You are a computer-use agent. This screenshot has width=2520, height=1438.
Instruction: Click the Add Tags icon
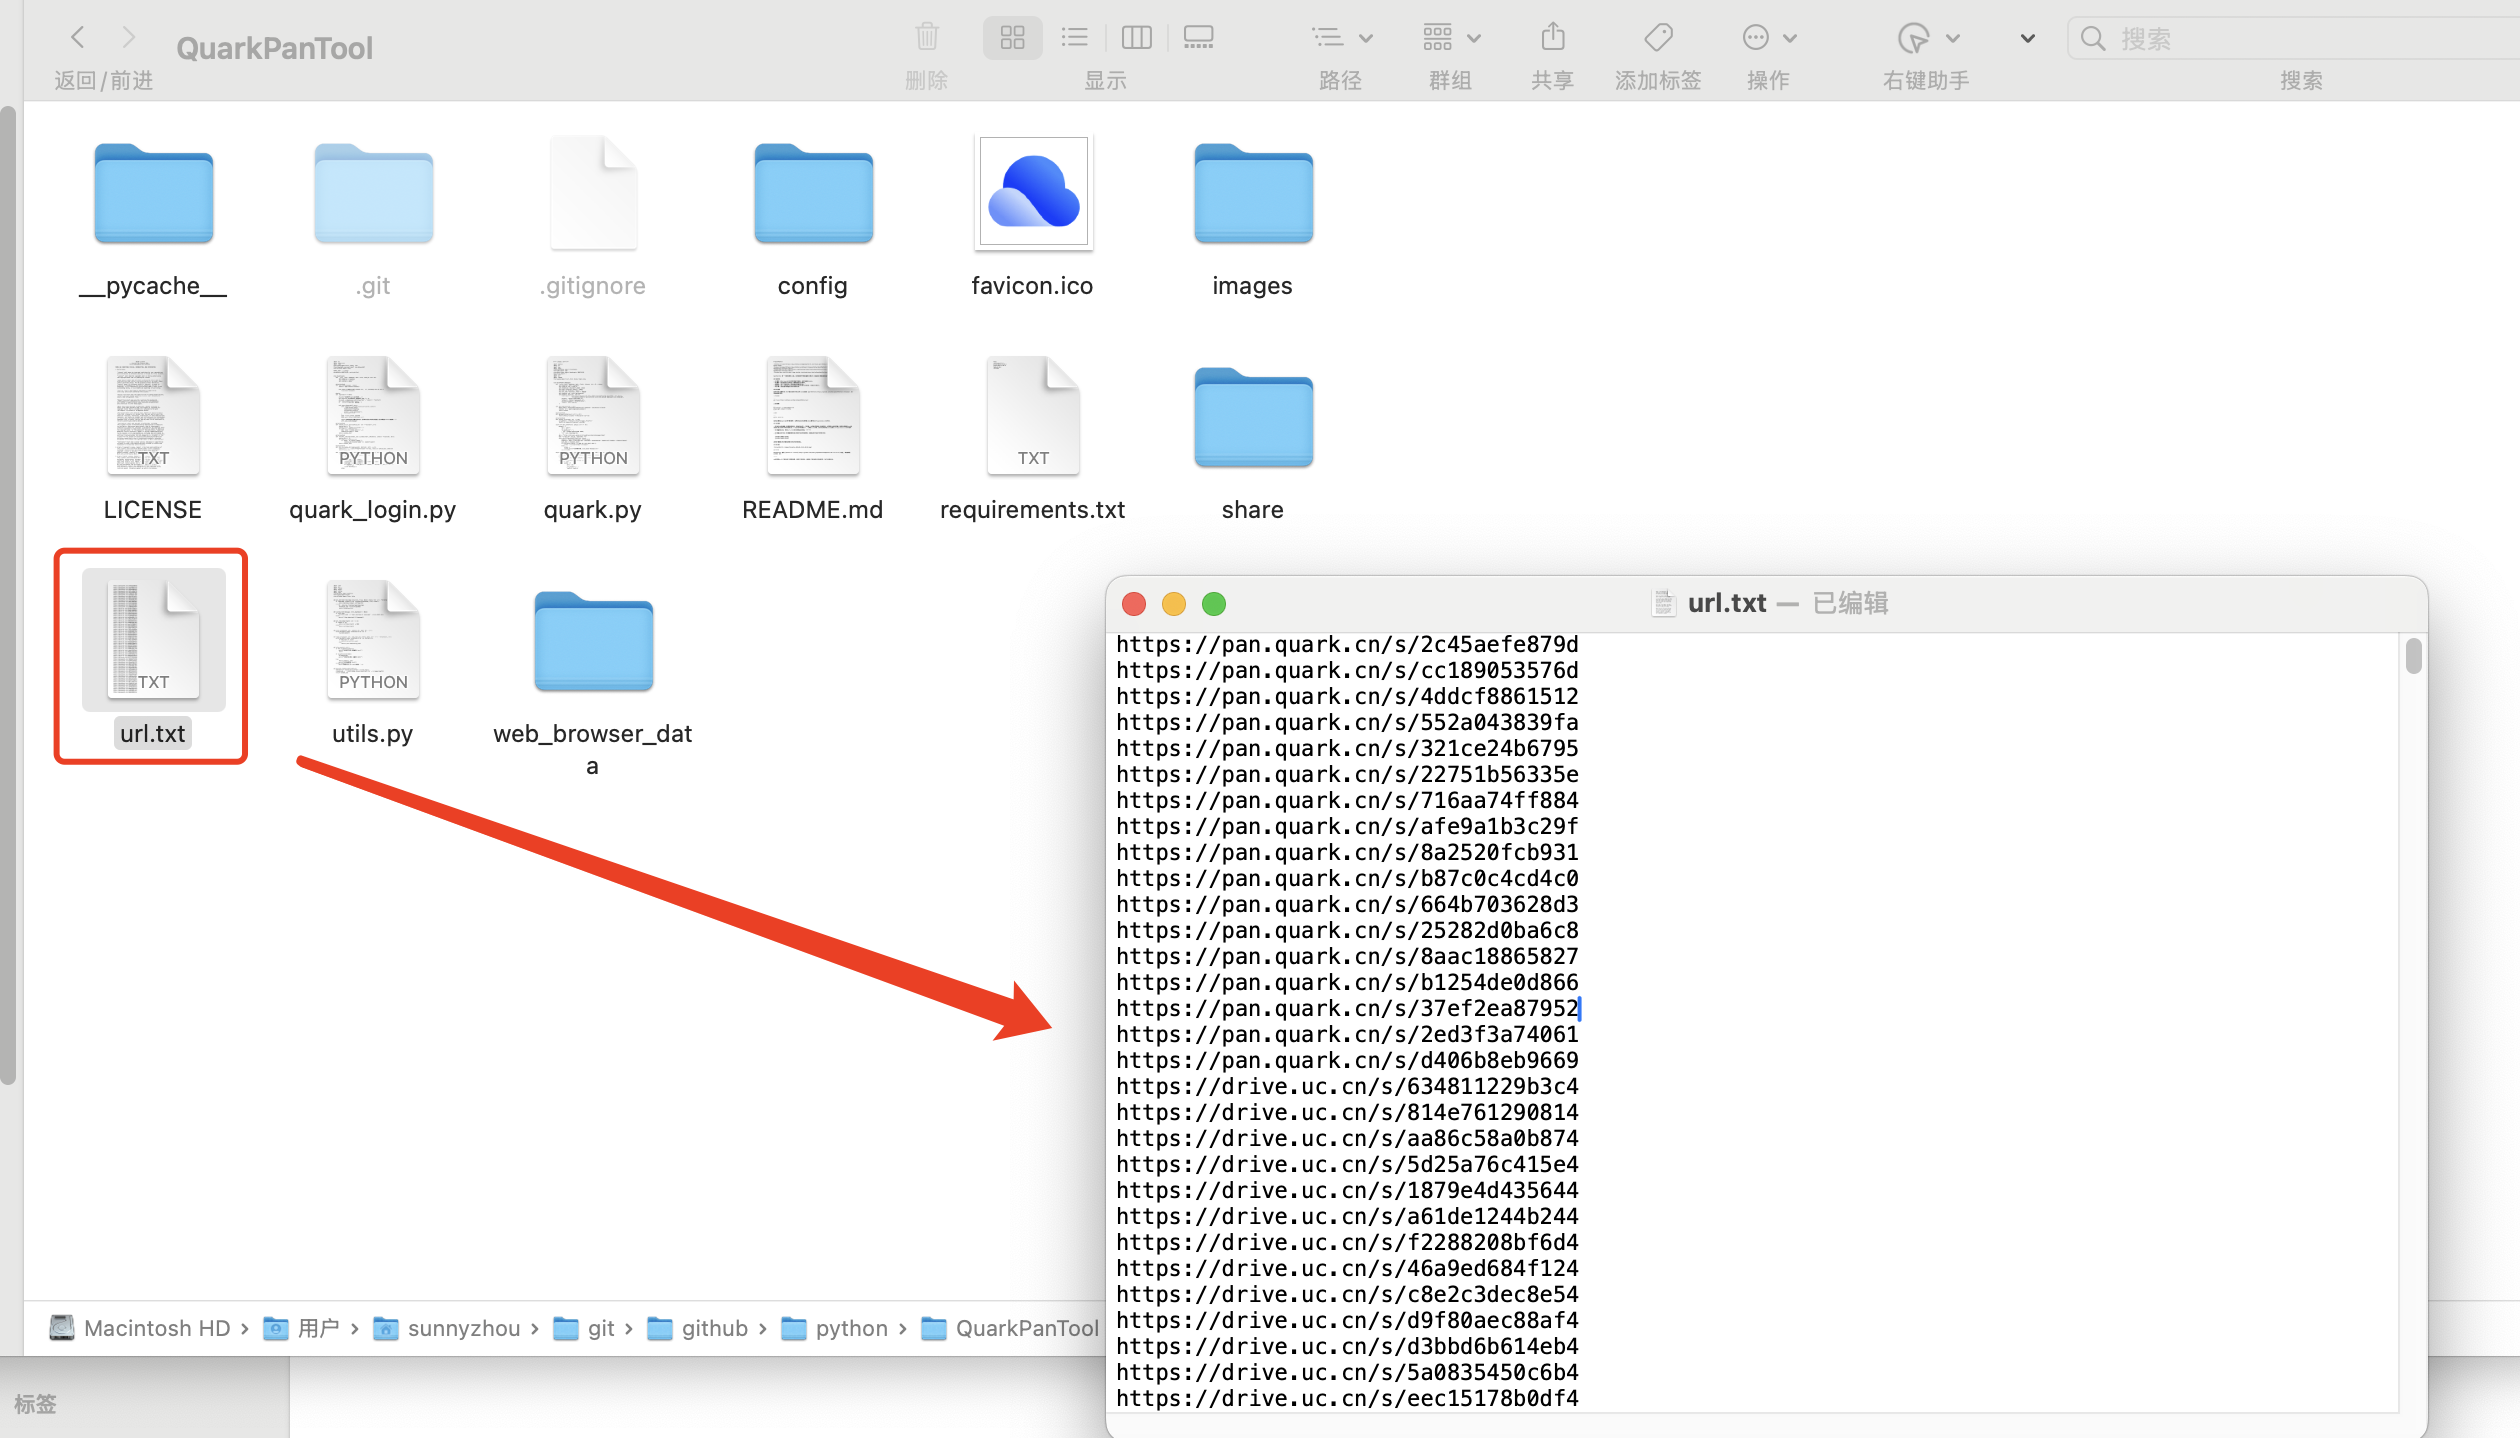tap(1658, 38)
